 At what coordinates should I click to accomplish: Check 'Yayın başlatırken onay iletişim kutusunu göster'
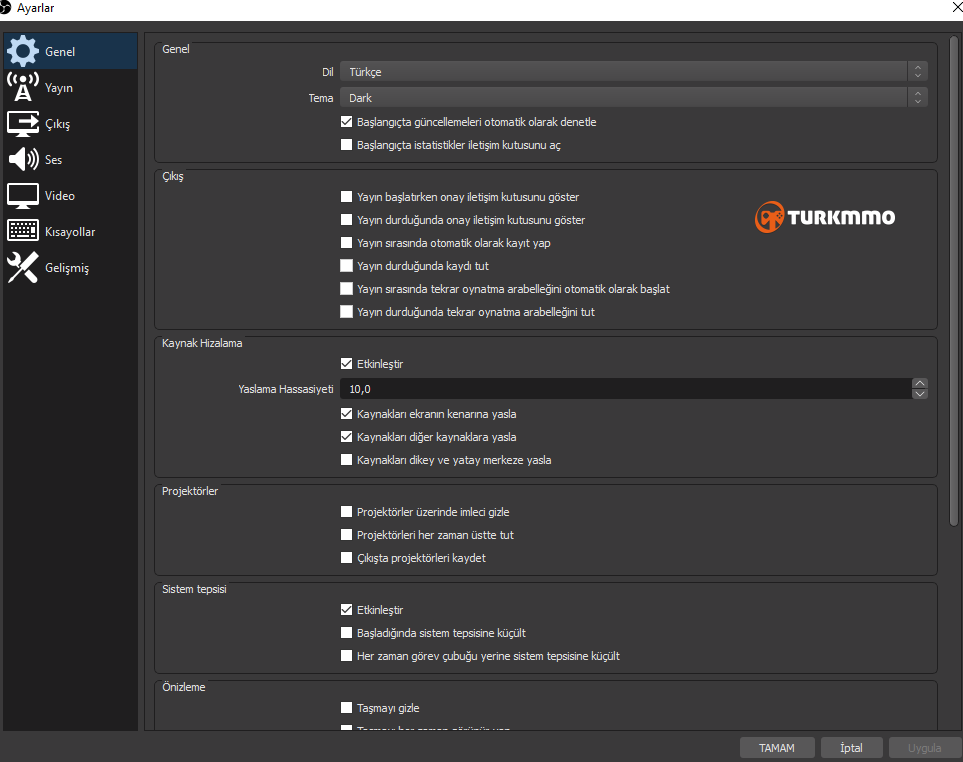(346, 196)
